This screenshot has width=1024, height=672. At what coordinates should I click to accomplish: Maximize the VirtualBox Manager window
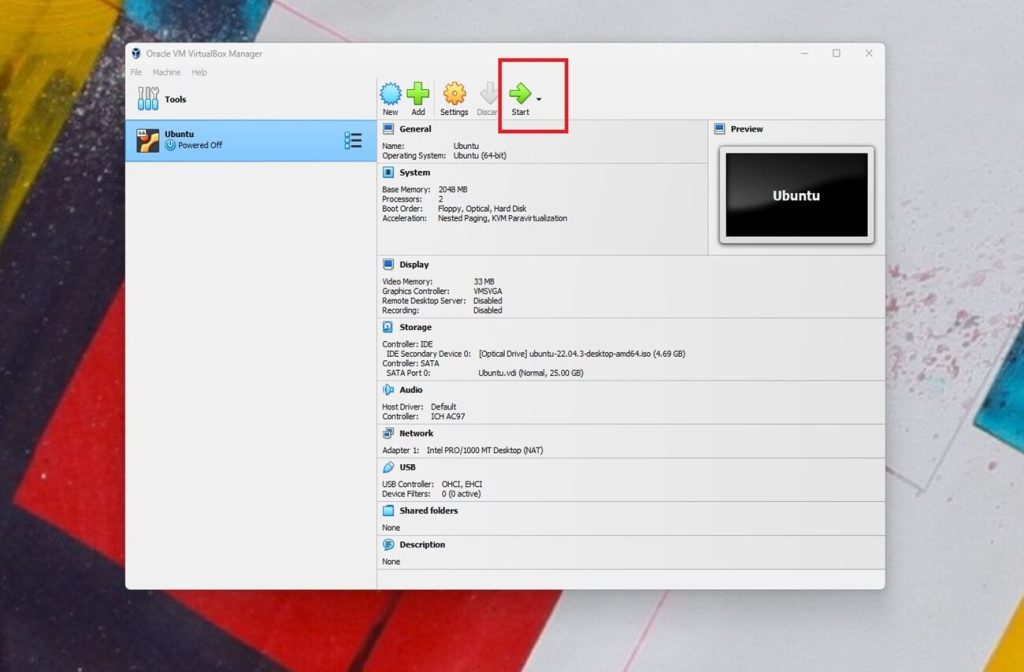(837, 54)
